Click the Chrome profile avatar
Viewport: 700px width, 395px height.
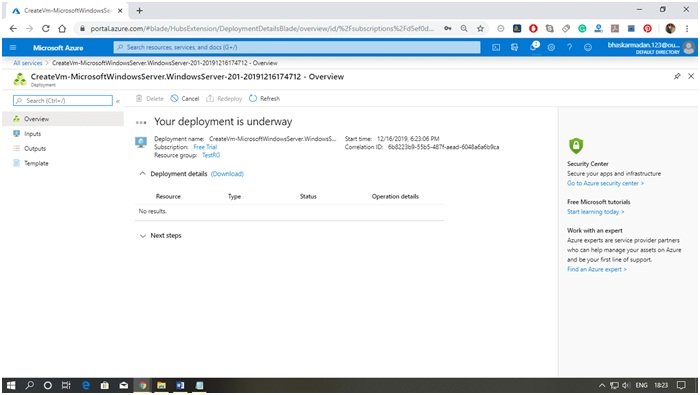[x=670, y=29]
